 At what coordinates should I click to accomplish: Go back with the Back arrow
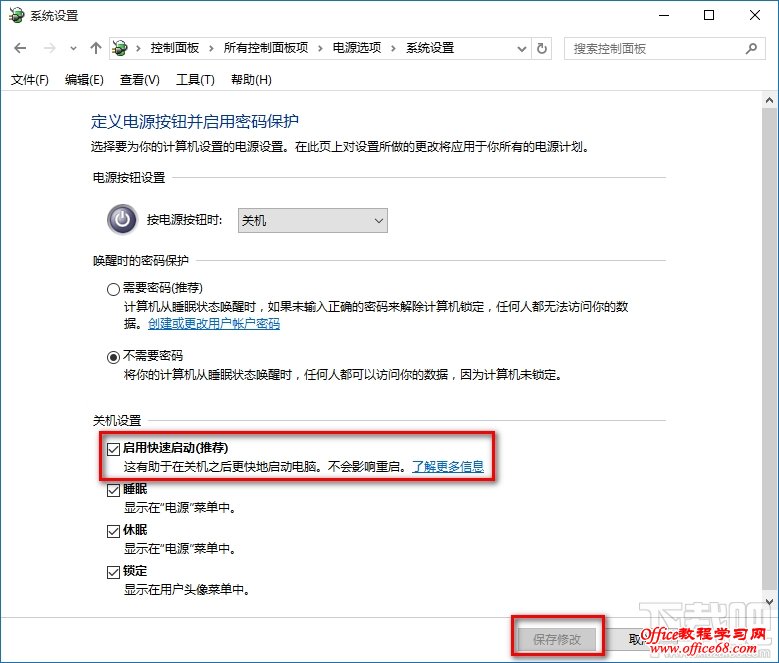(20, 48)
